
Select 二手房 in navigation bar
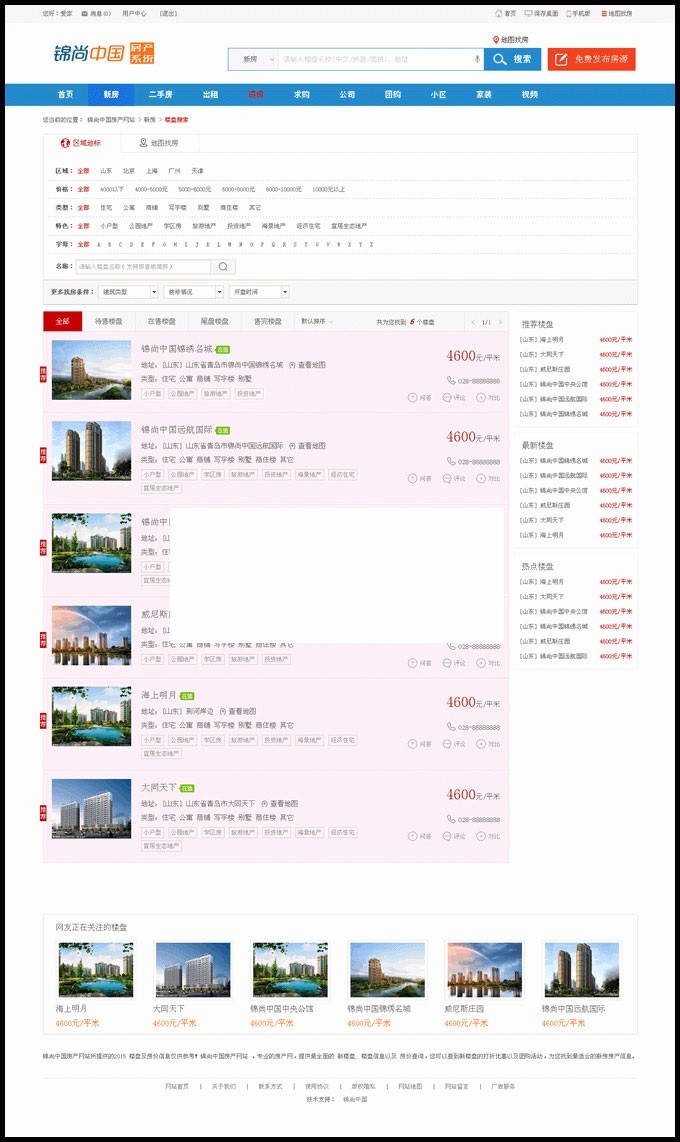pos(161,95)
